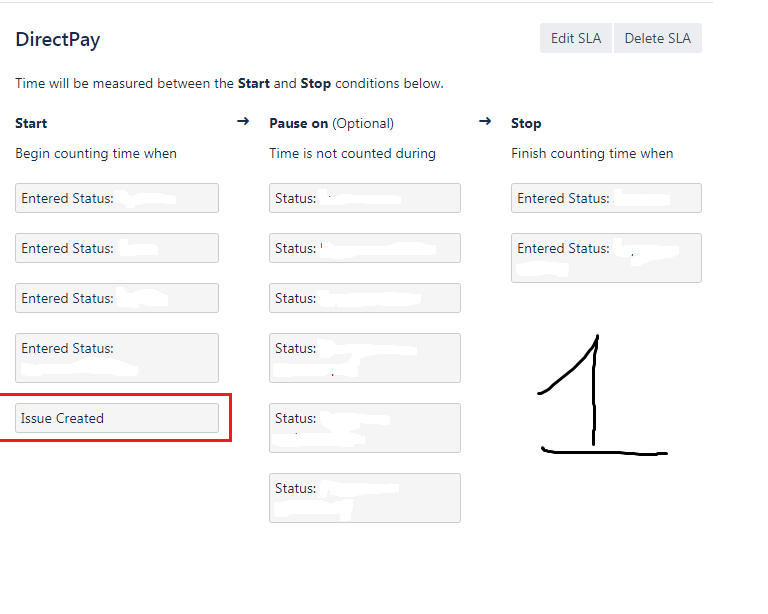Select the Issue Created start condition

[117, 418]
